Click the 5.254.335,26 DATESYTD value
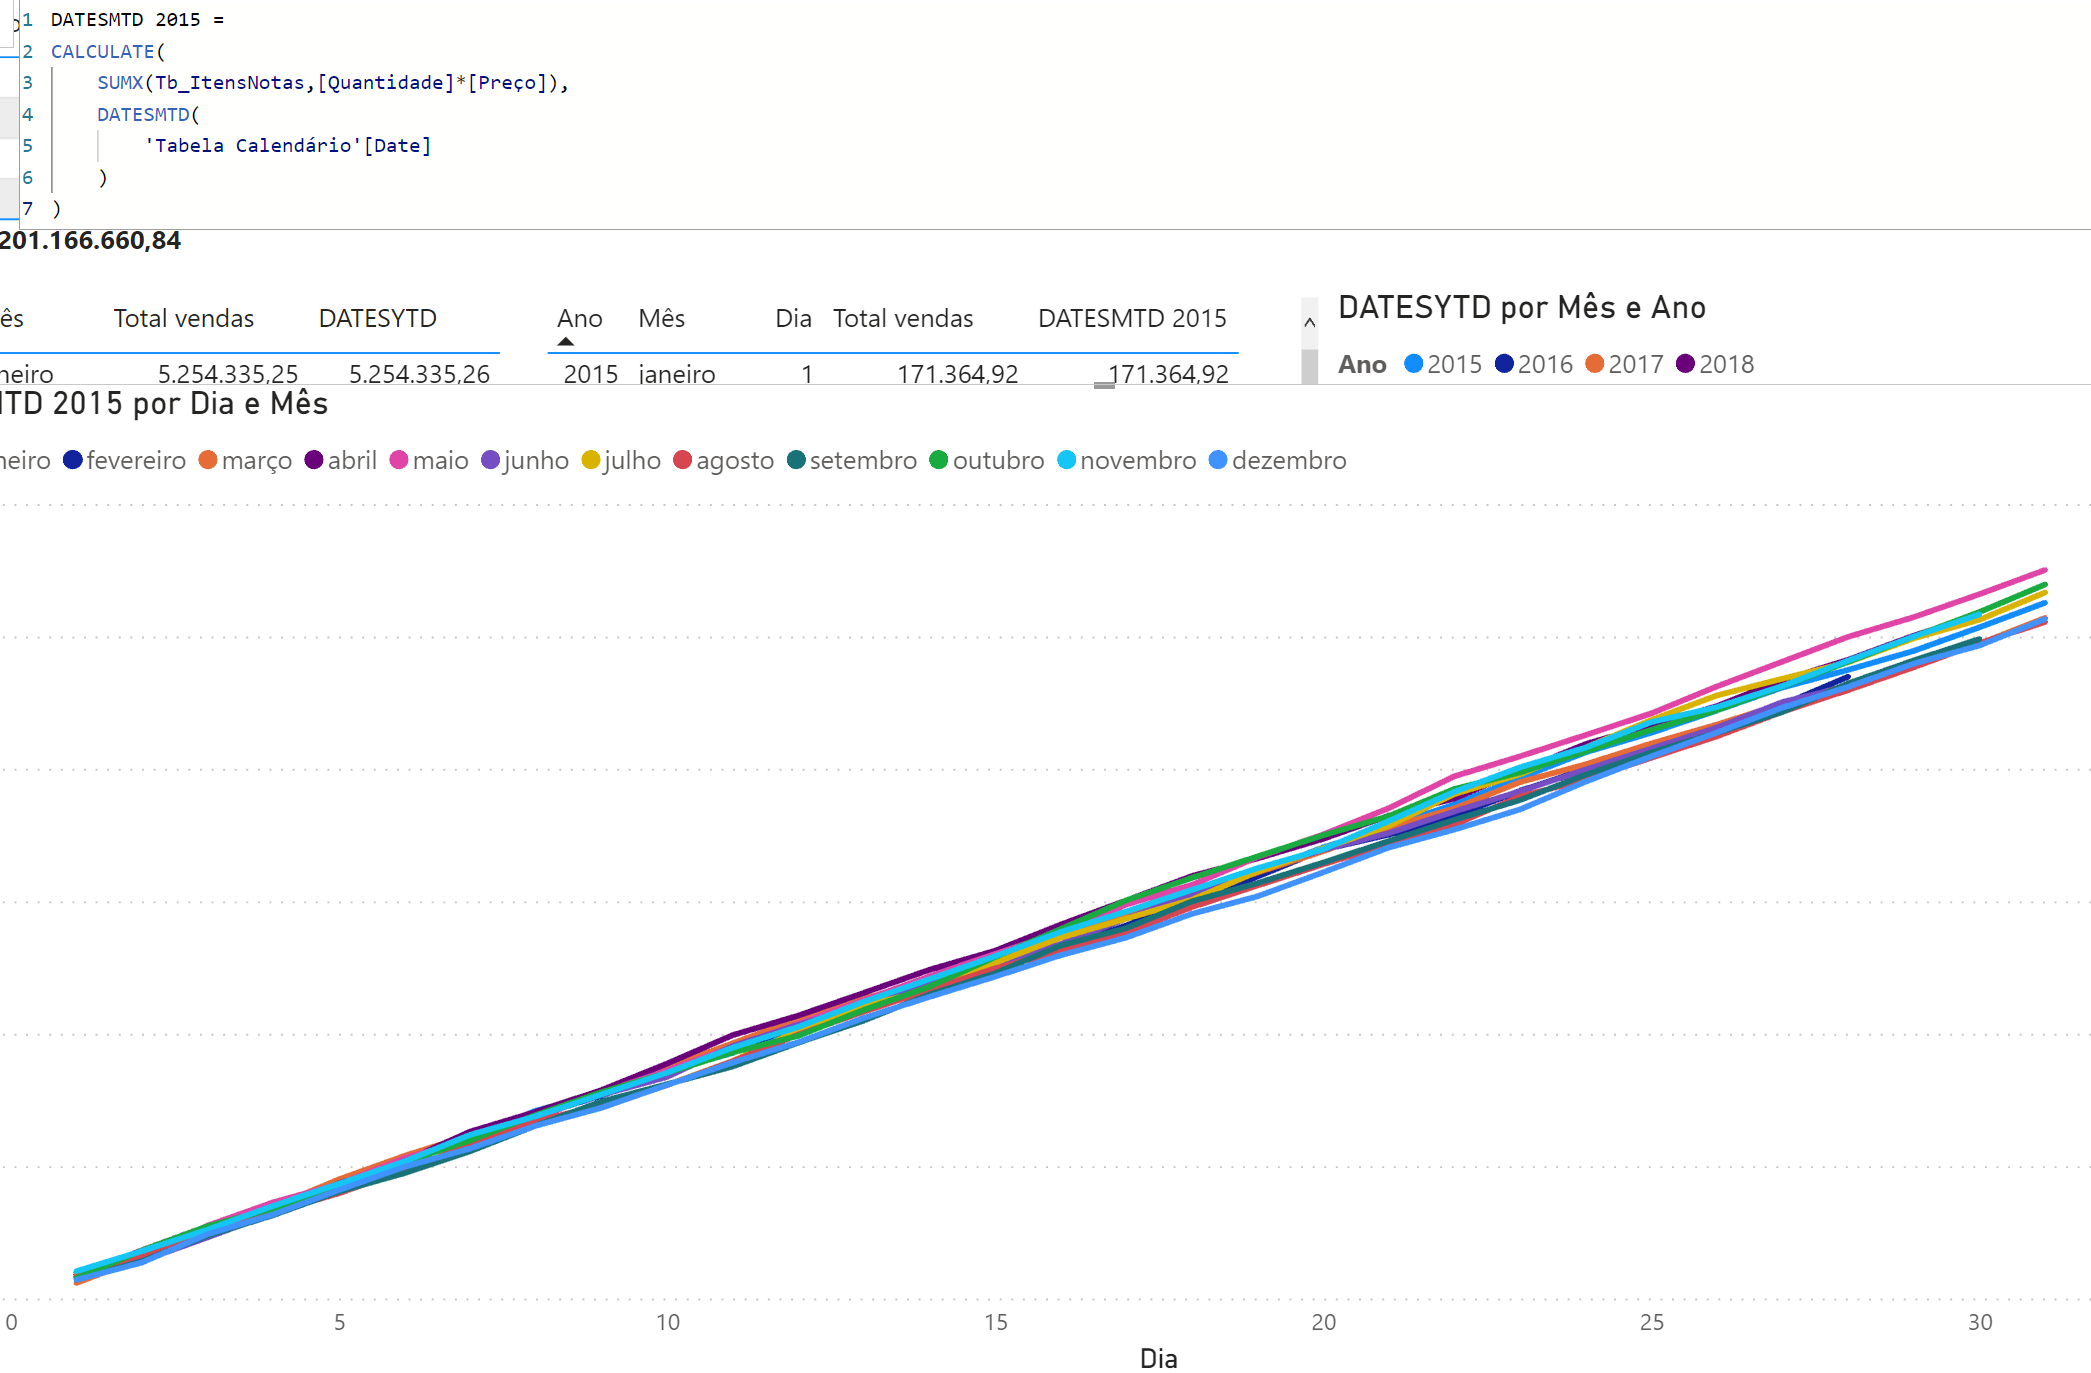Image resolution: width=2091 pixels, height=1373 pixels. pos(419,374)
